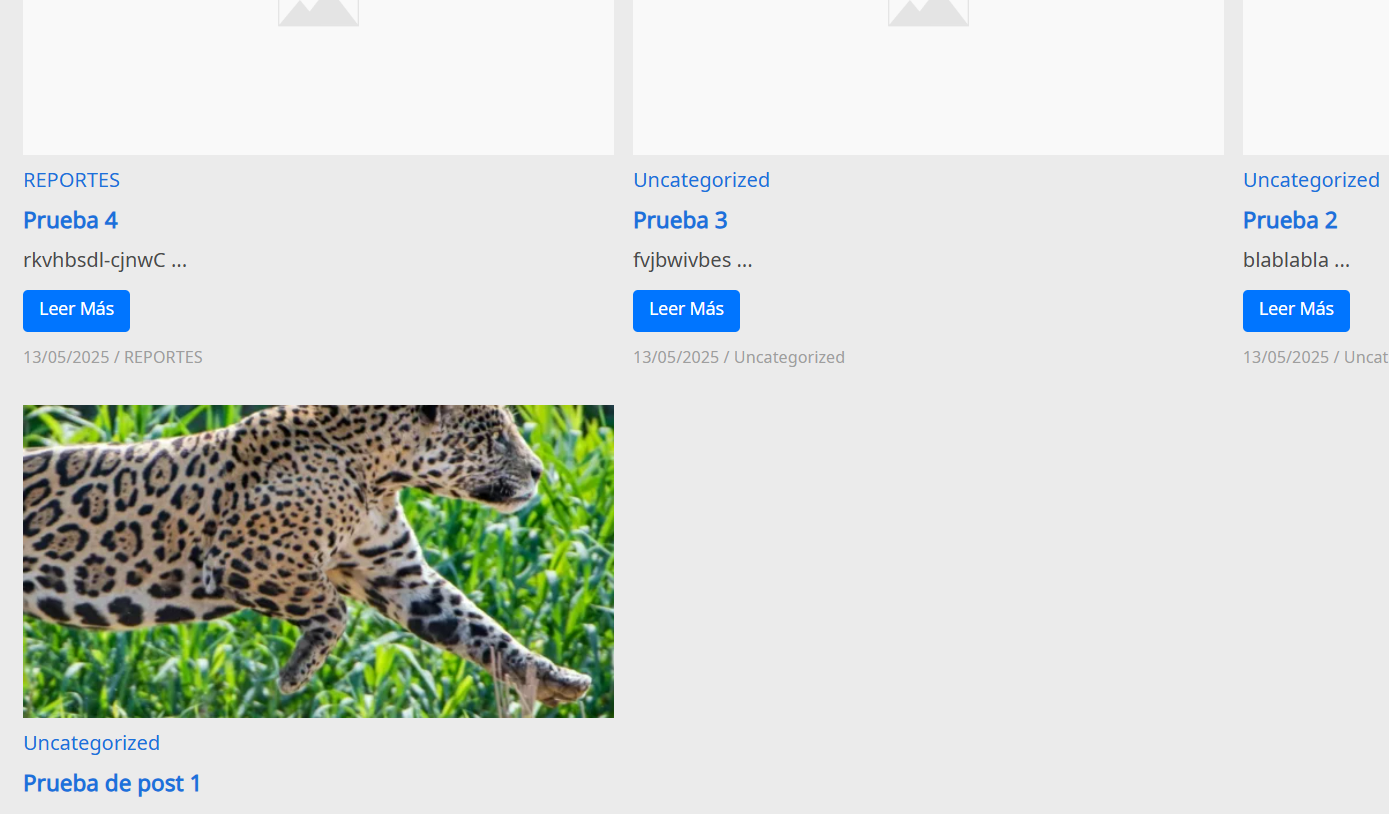Screen dimensions: 1389x814
Task: Open the Prueba 3 post title
Action: pyautogui.click(x=680, y=220)
